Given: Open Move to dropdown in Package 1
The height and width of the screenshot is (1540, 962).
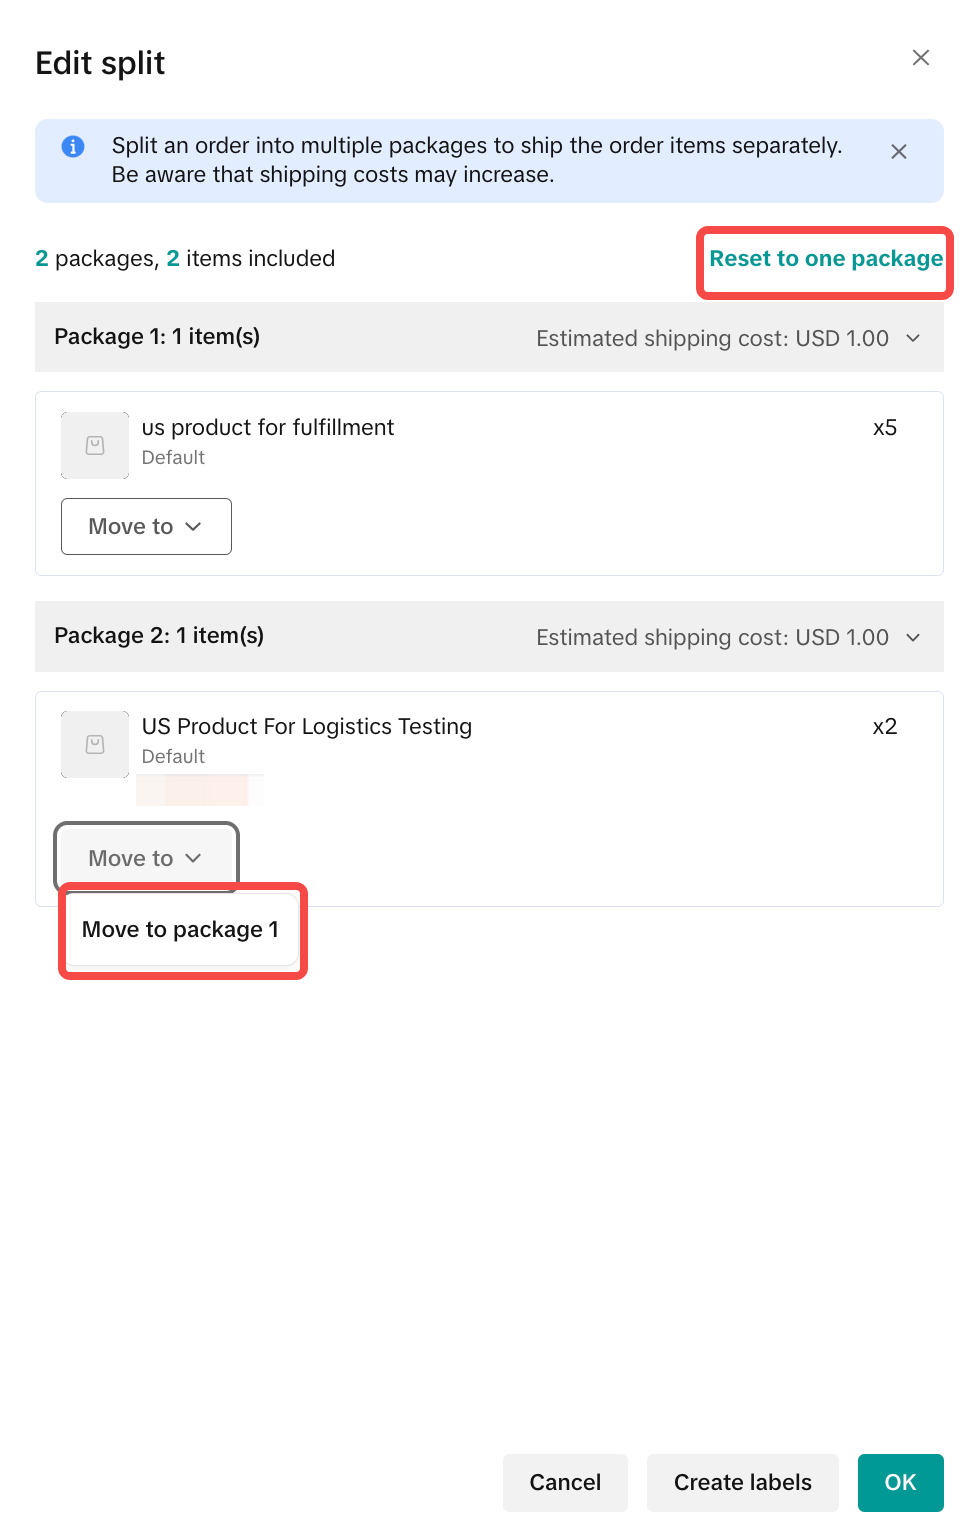Looking at the screenshot, I should coord(146,526).
